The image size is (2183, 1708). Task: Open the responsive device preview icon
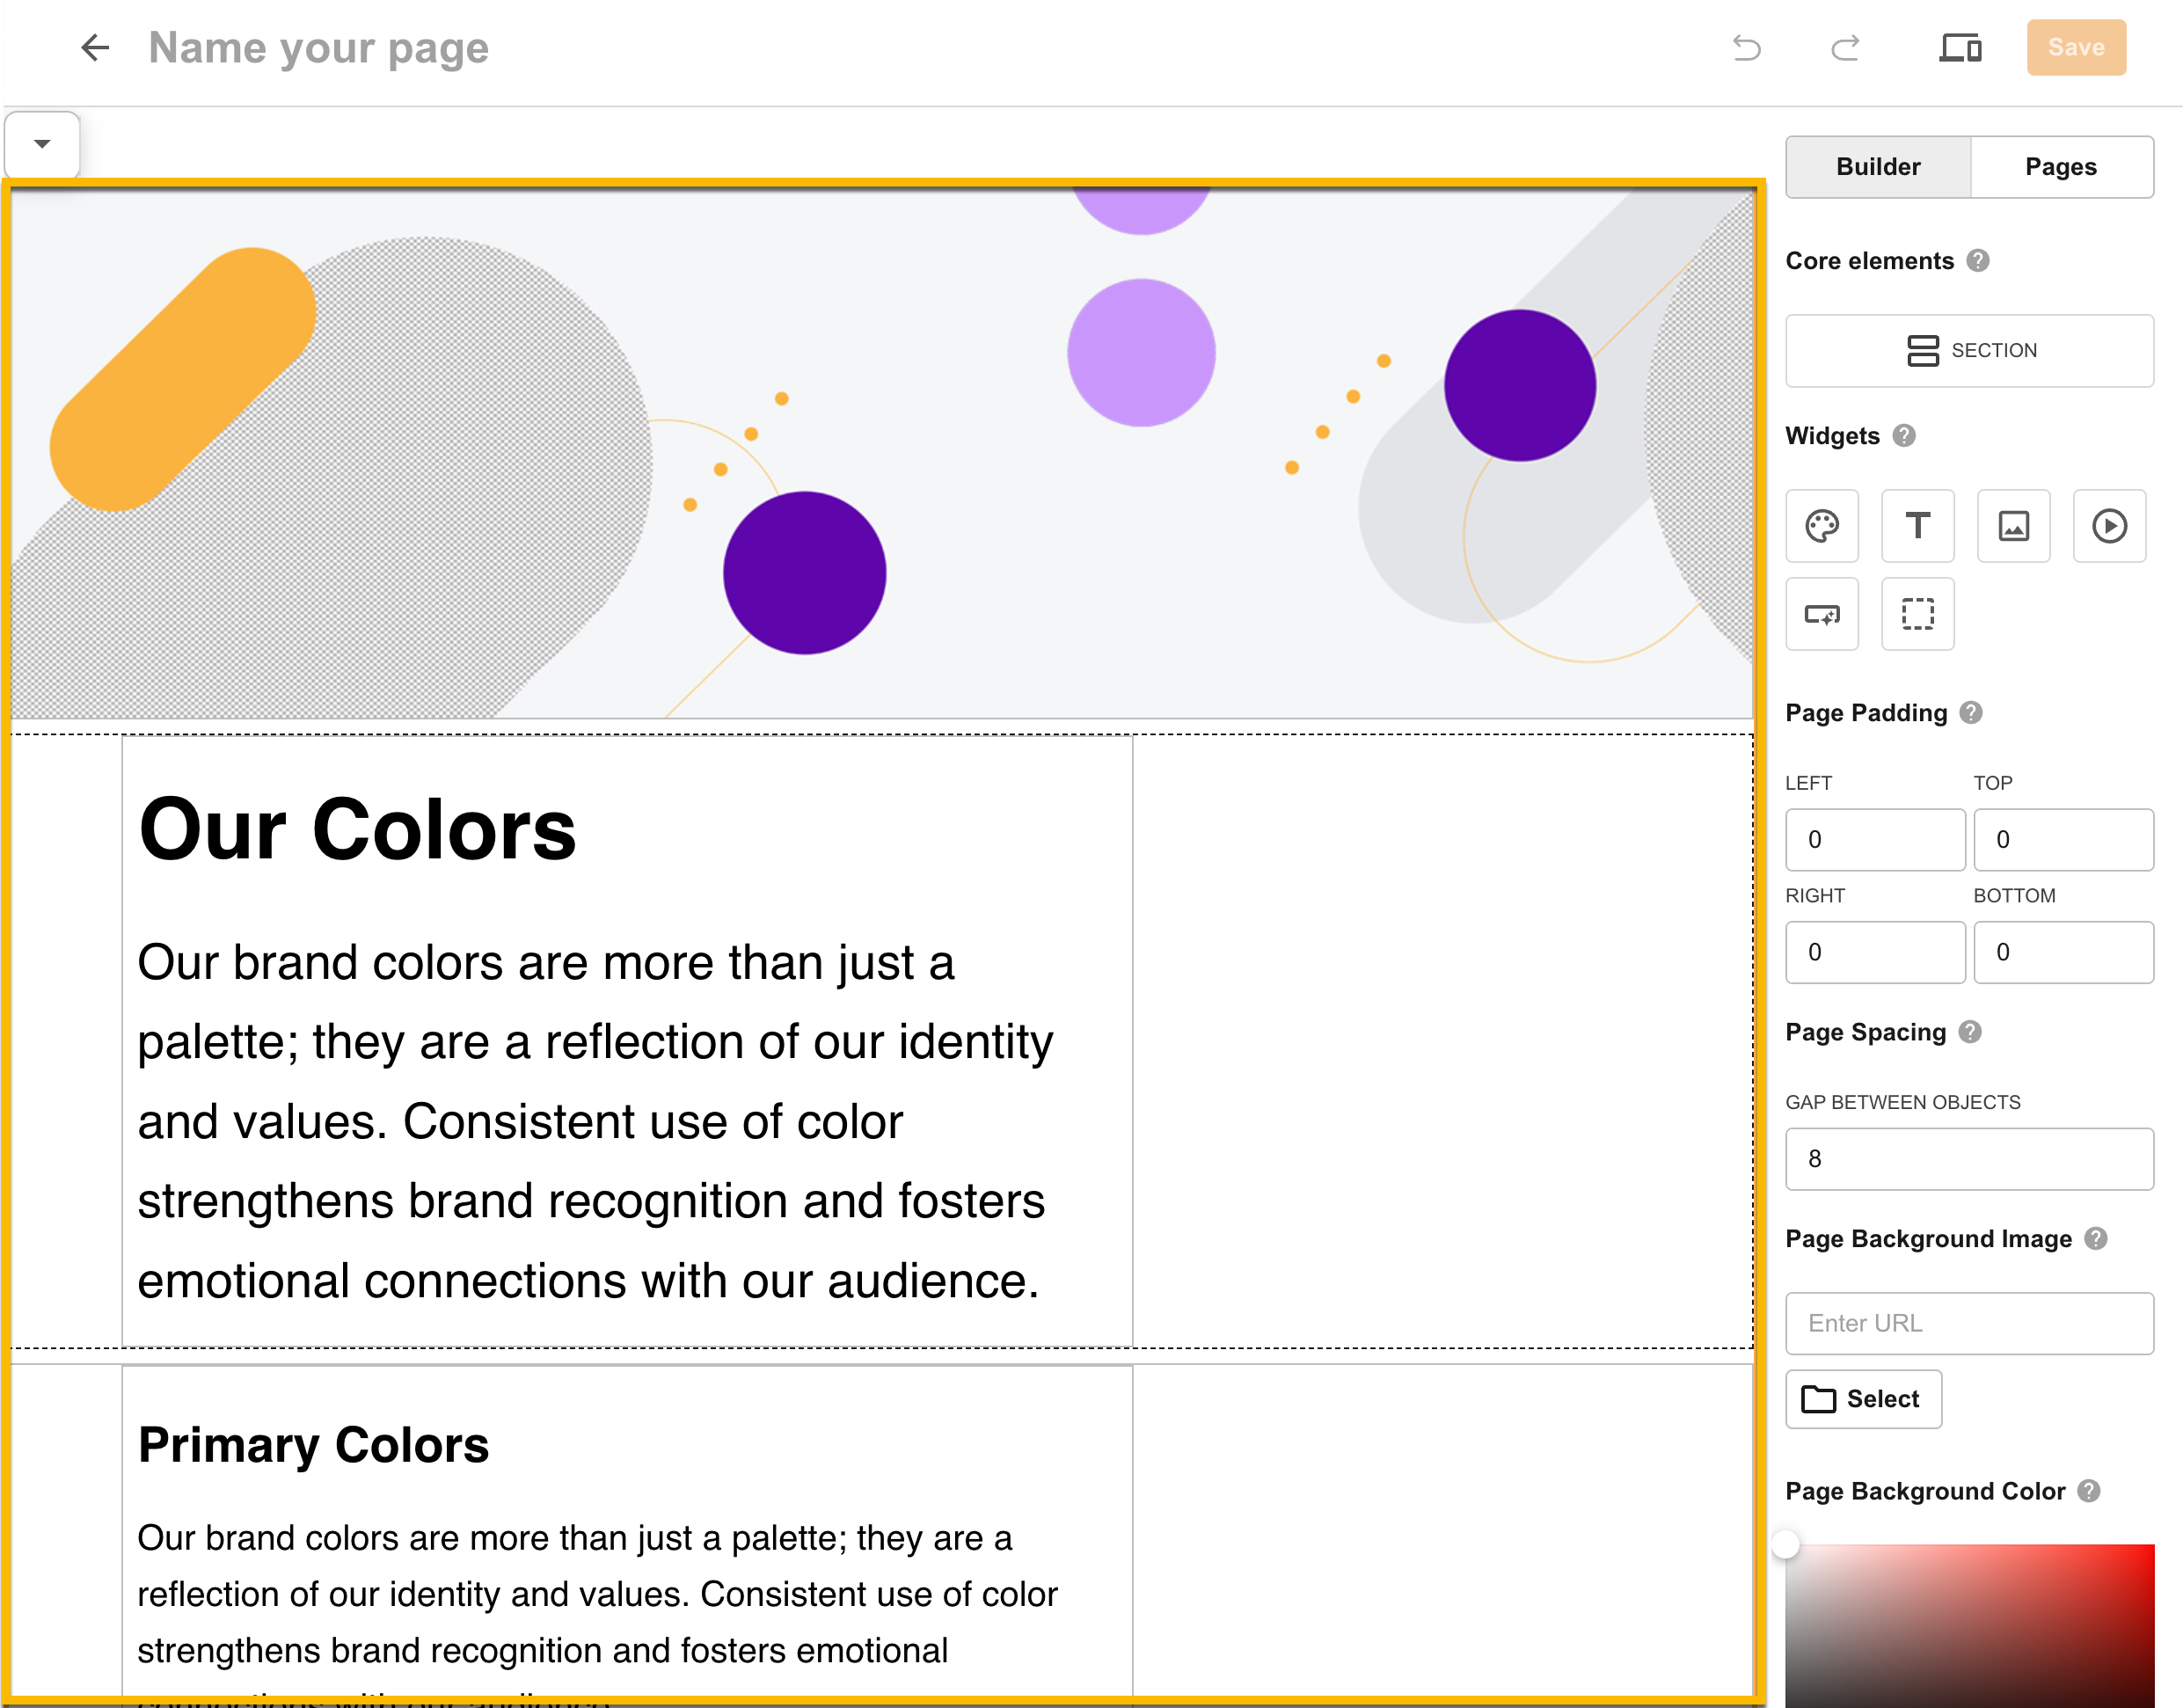[x=1960, y=47]
